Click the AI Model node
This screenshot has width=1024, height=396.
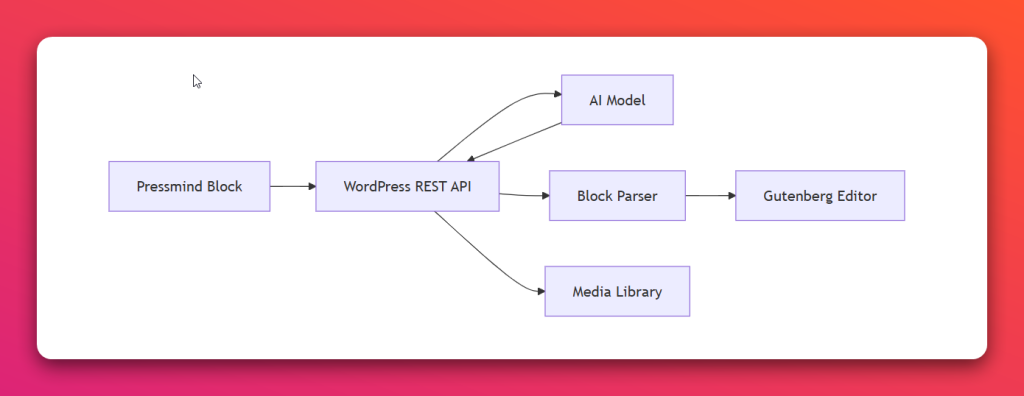pyautogui.click(x=617, y=100)
